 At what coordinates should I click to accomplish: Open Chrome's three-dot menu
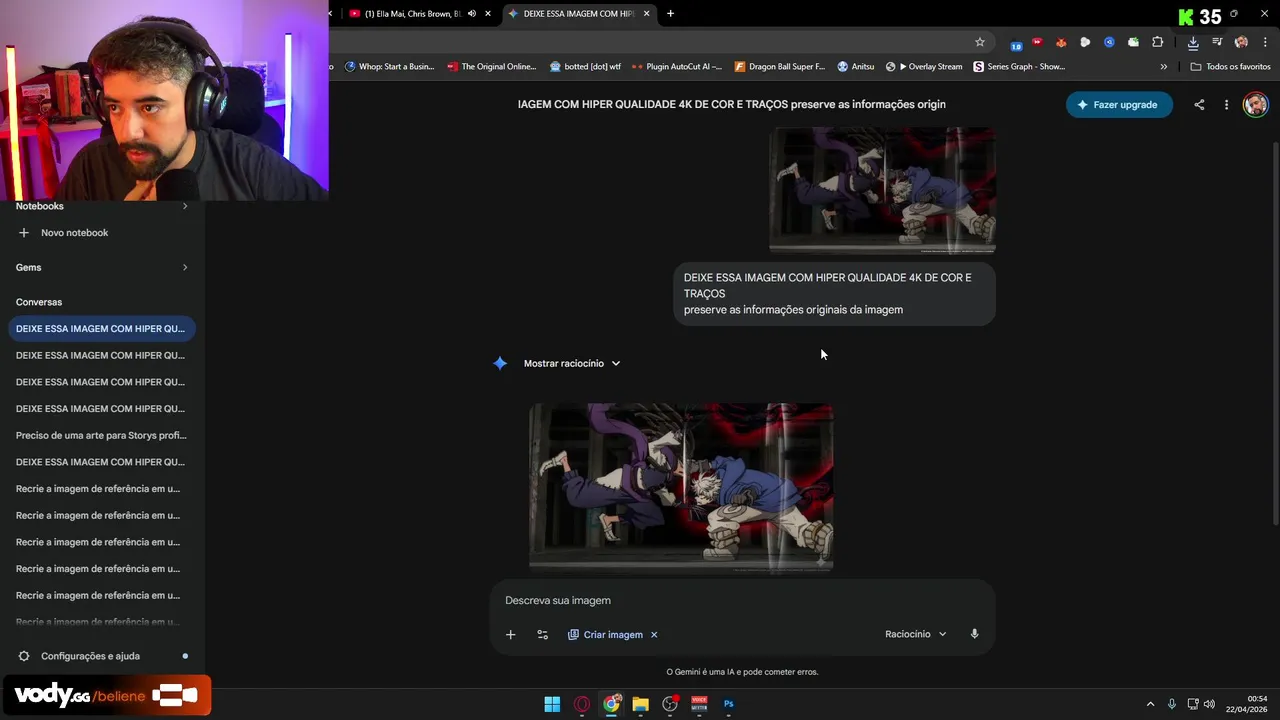(1266, 42)
